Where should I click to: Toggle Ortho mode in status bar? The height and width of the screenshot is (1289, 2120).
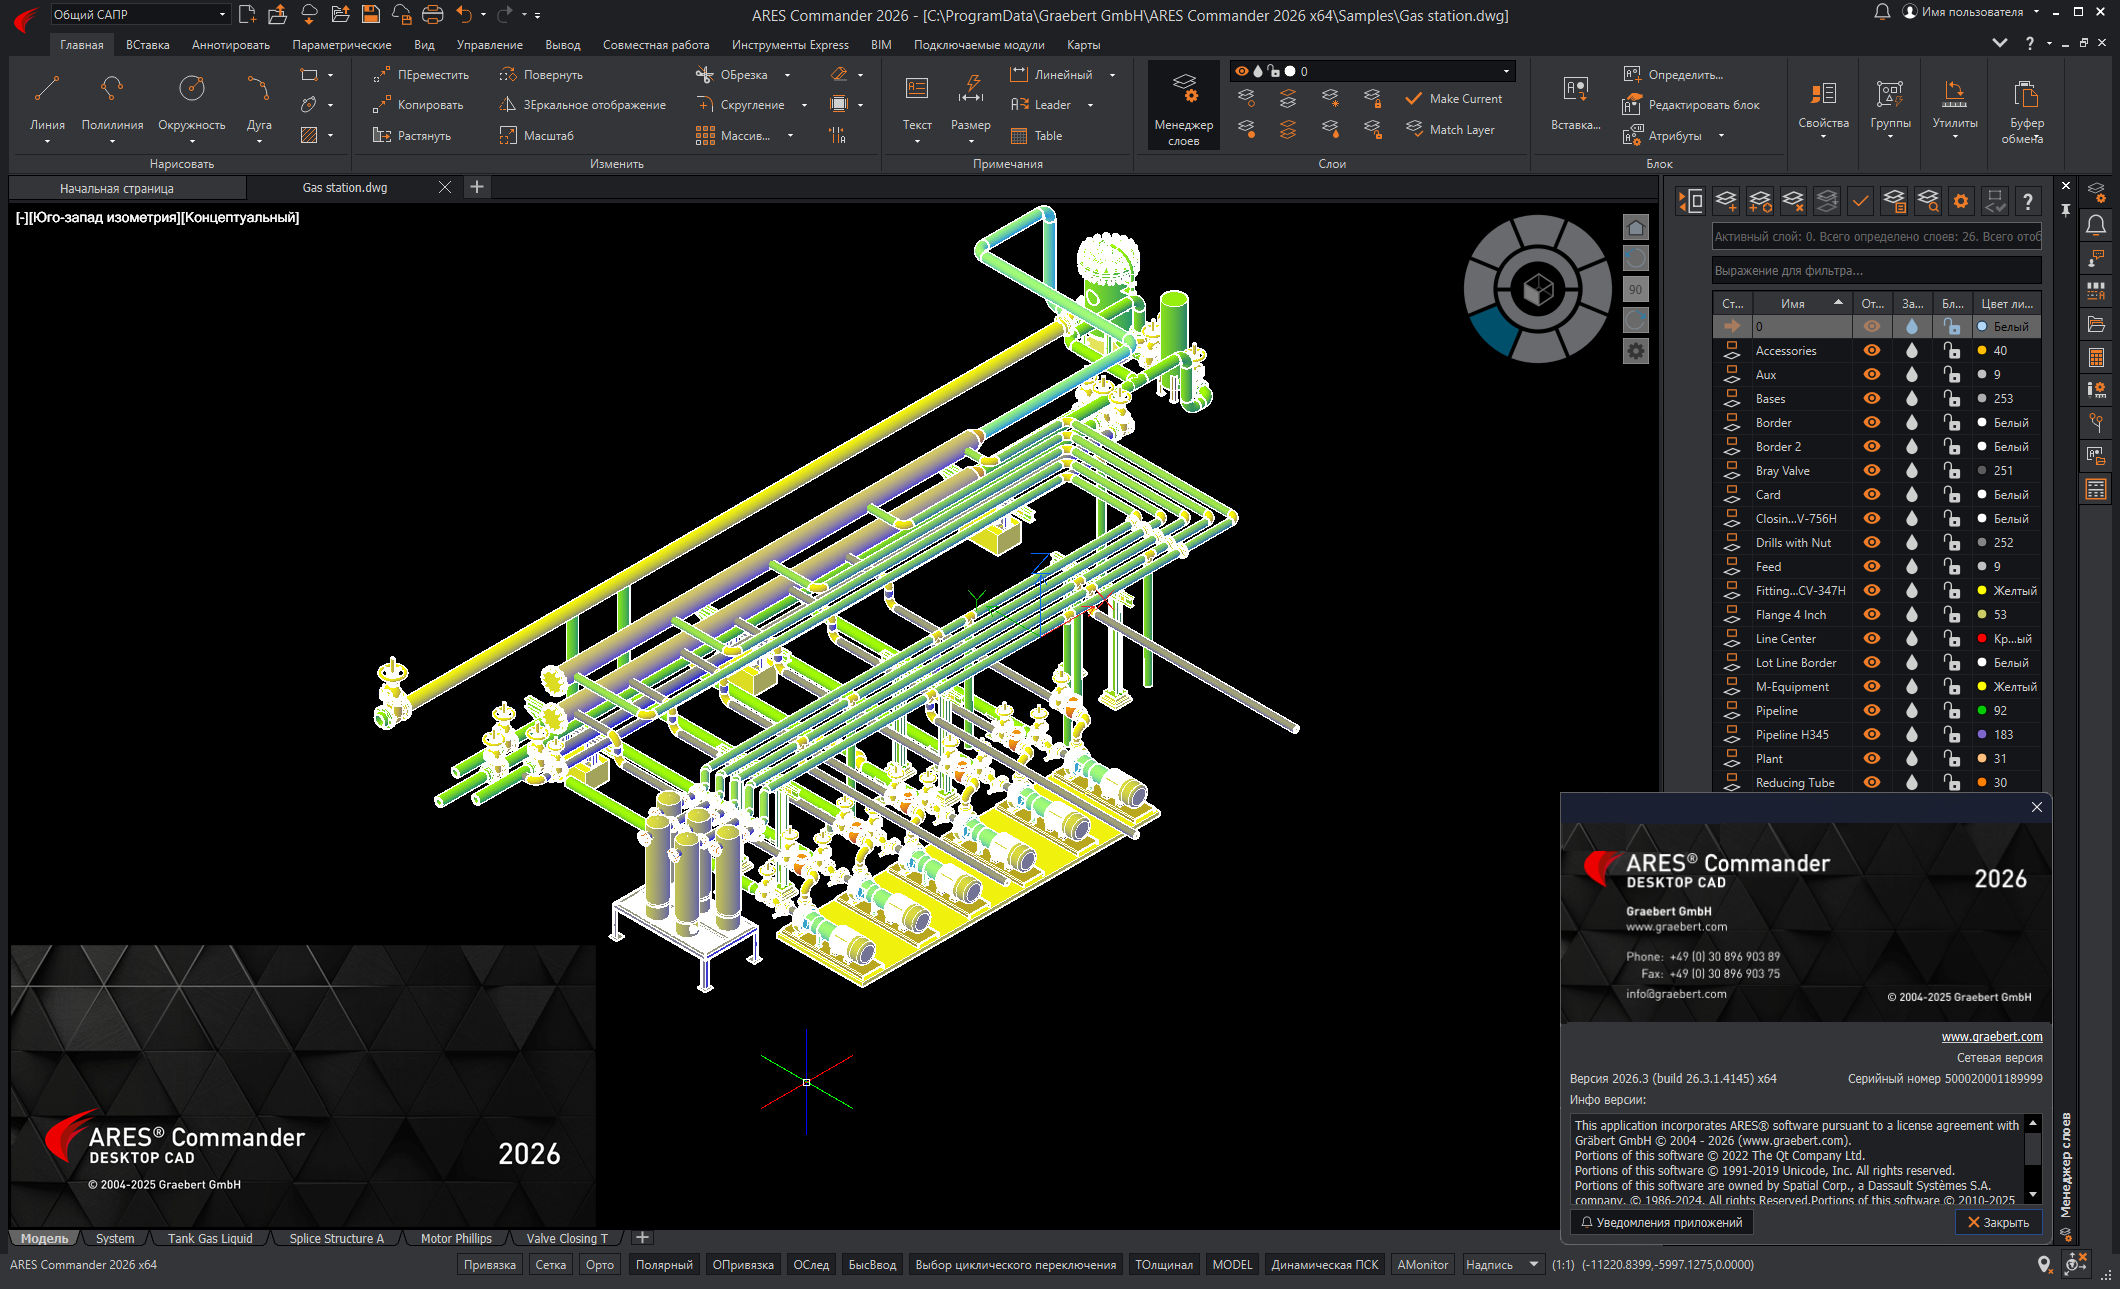(x=599, y=1265)
